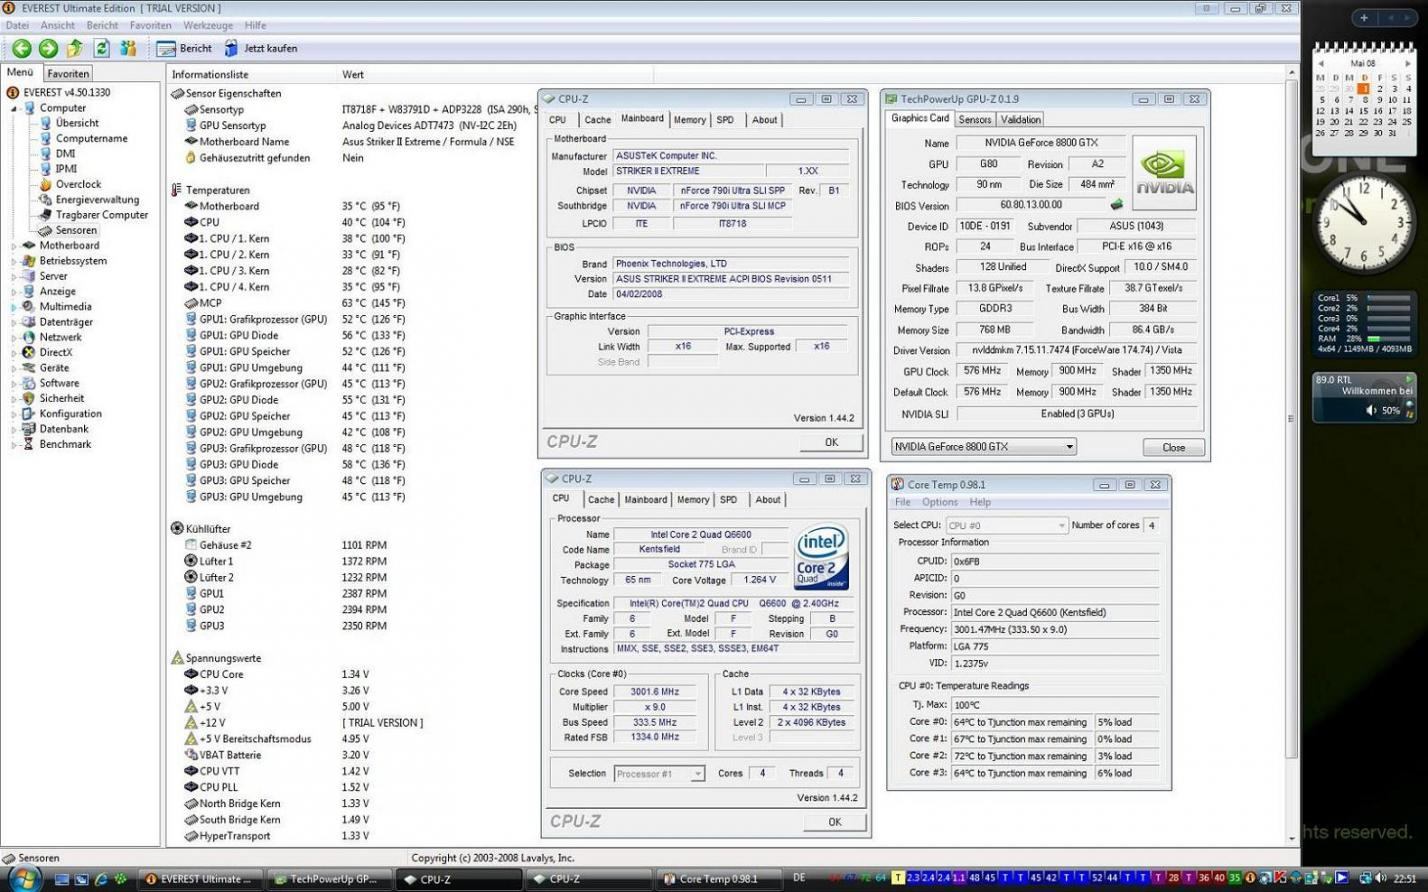
Task: Expand the Datenträger tree node
Action: click(14, 322)
